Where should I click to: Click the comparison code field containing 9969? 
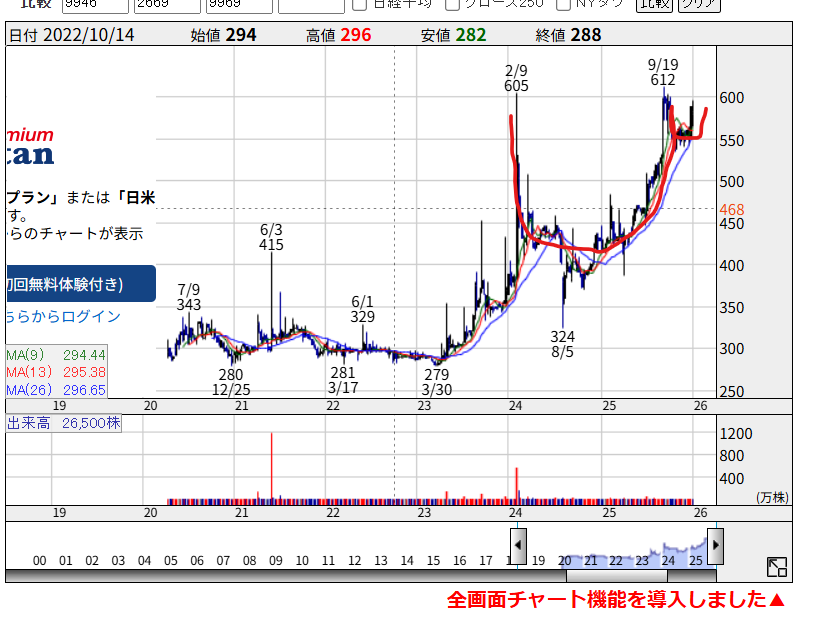tap(239, 4)
